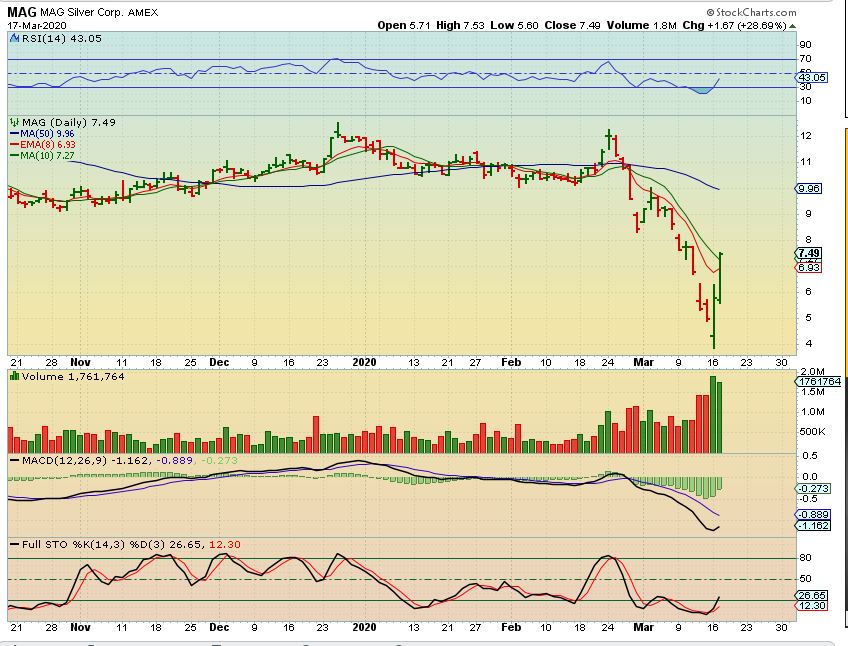Open the StockCharts.com copyright link
This screenshot has width=848, height=646.
click(x=751, y=12)
